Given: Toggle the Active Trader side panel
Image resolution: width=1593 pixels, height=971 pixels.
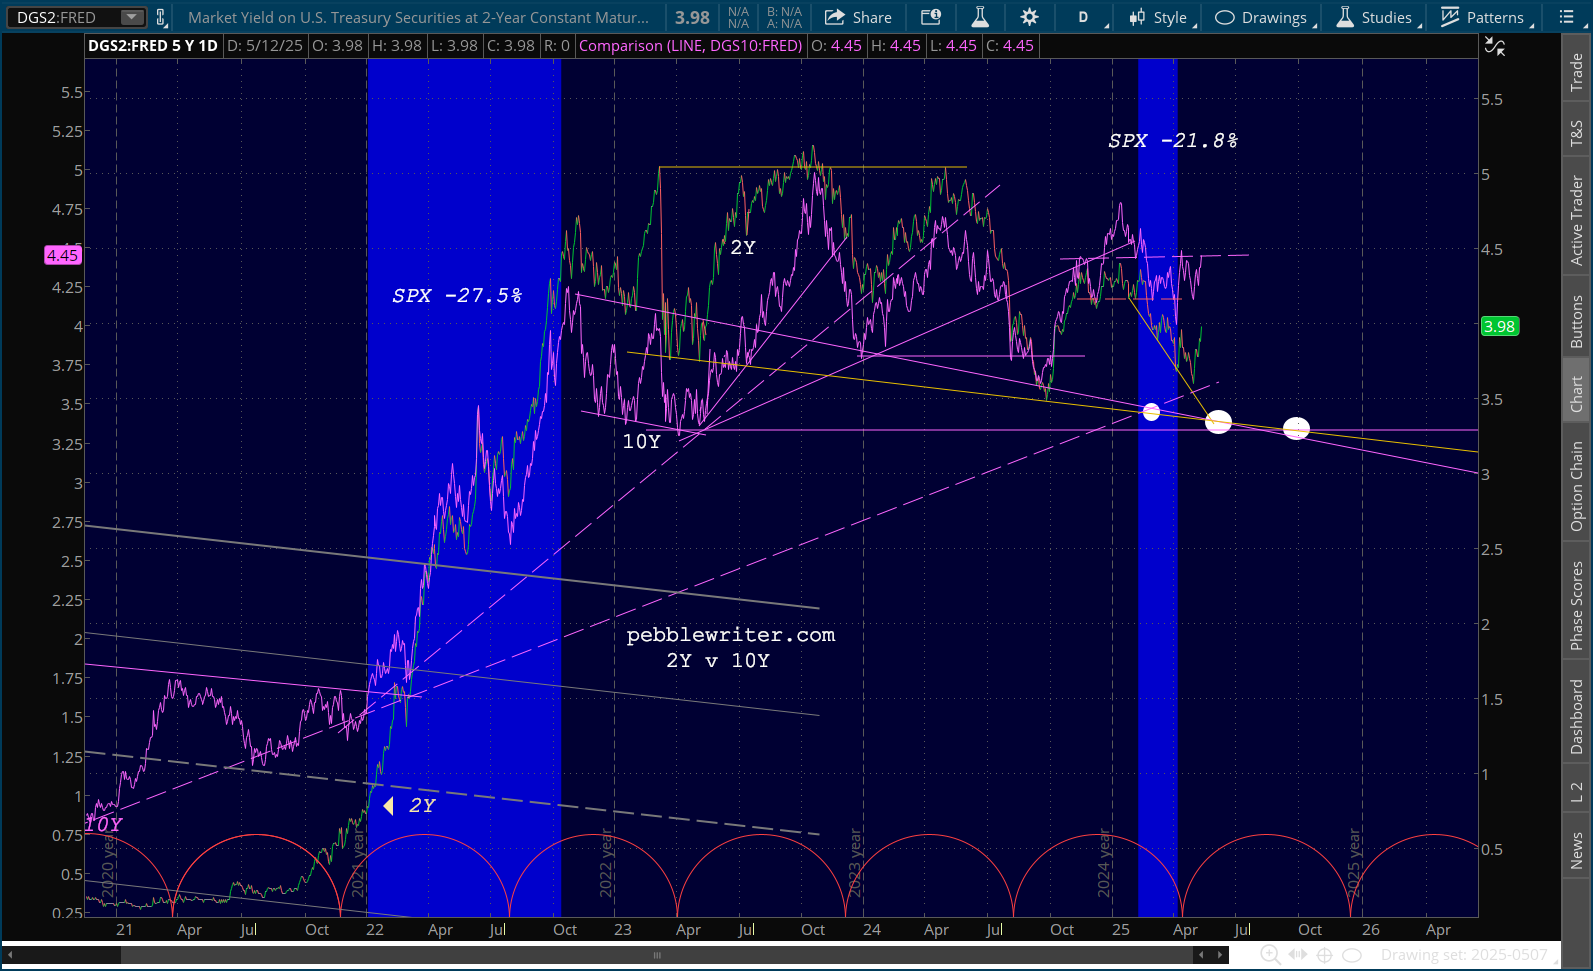Looking at the screenshot, I should 1577,221.
